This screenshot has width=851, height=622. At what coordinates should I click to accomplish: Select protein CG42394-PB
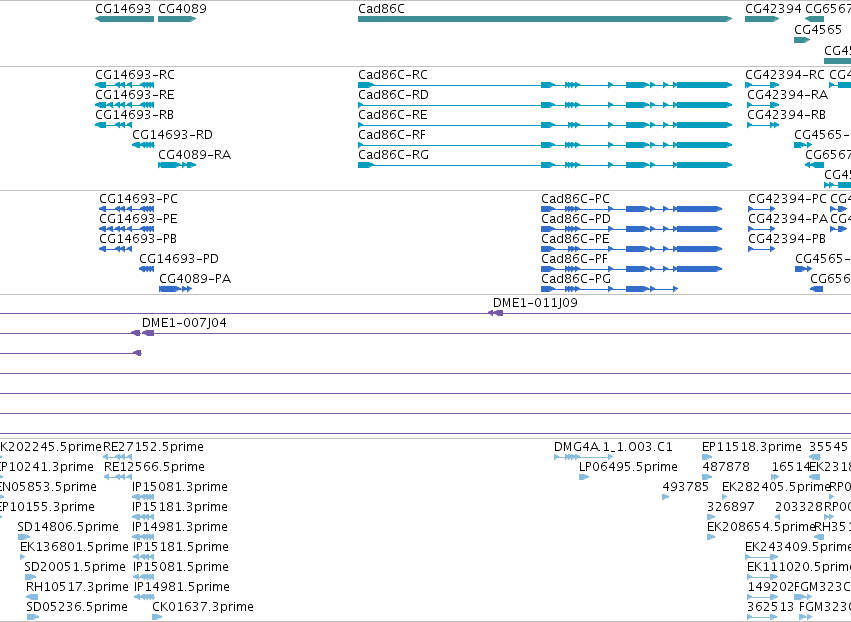point(787,239)
